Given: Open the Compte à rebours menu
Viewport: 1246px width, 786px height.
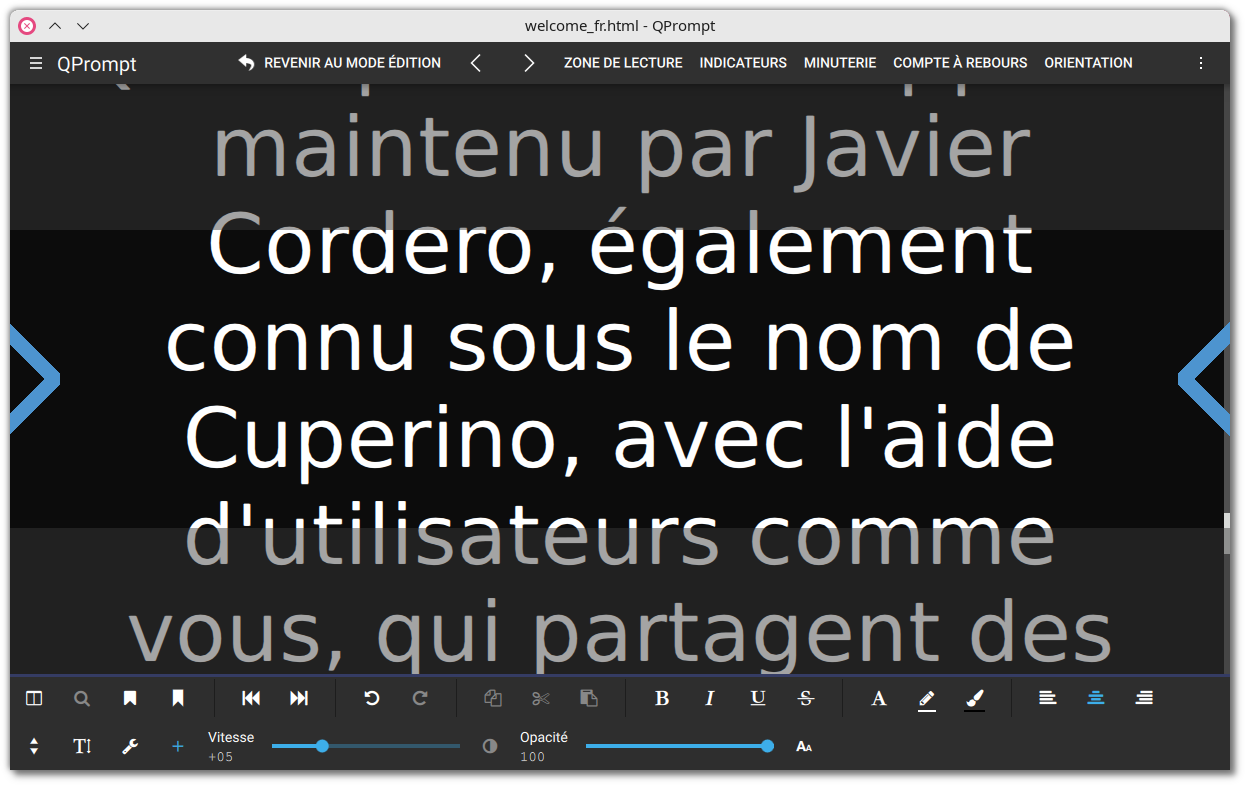Looking at the screenshot, I should [960, 63].
